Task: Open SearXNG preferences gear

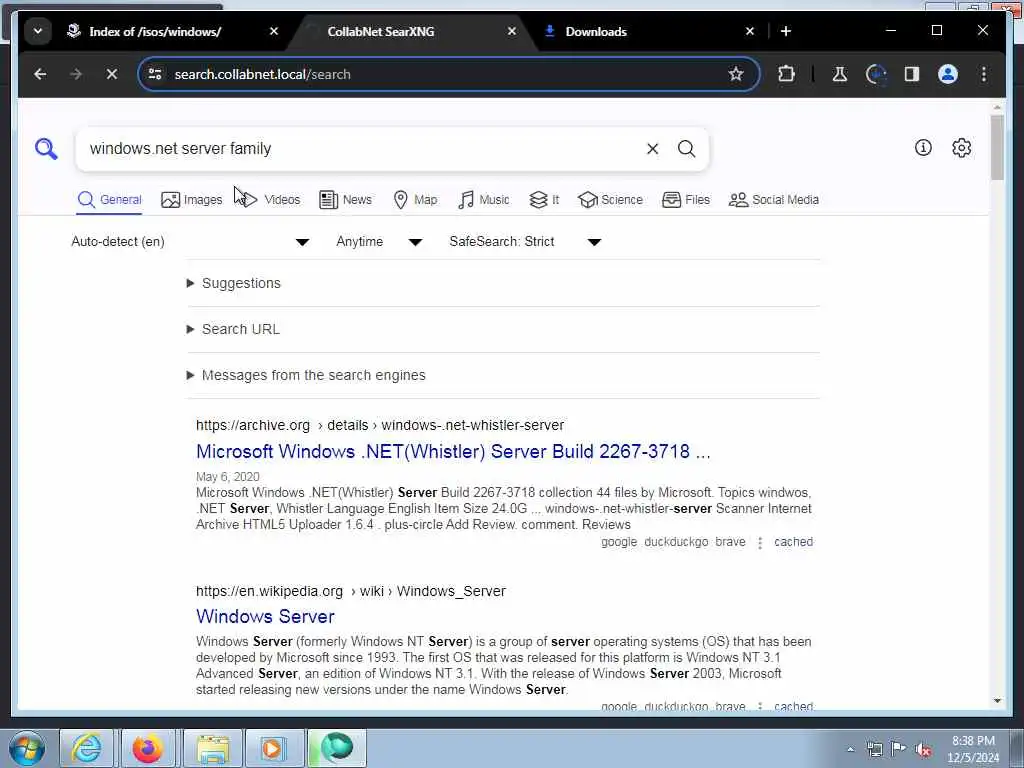Action: 961,148
